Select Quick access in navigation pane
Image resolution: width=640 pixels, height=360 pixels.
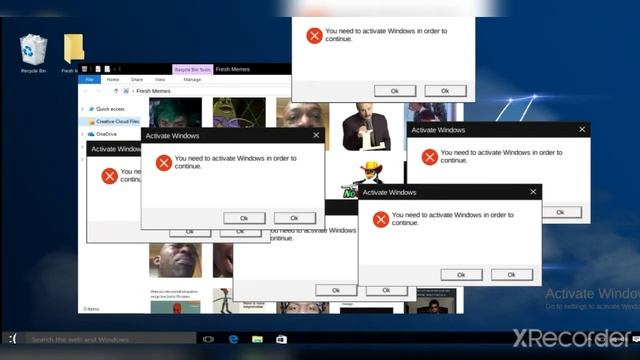[110, 109]
